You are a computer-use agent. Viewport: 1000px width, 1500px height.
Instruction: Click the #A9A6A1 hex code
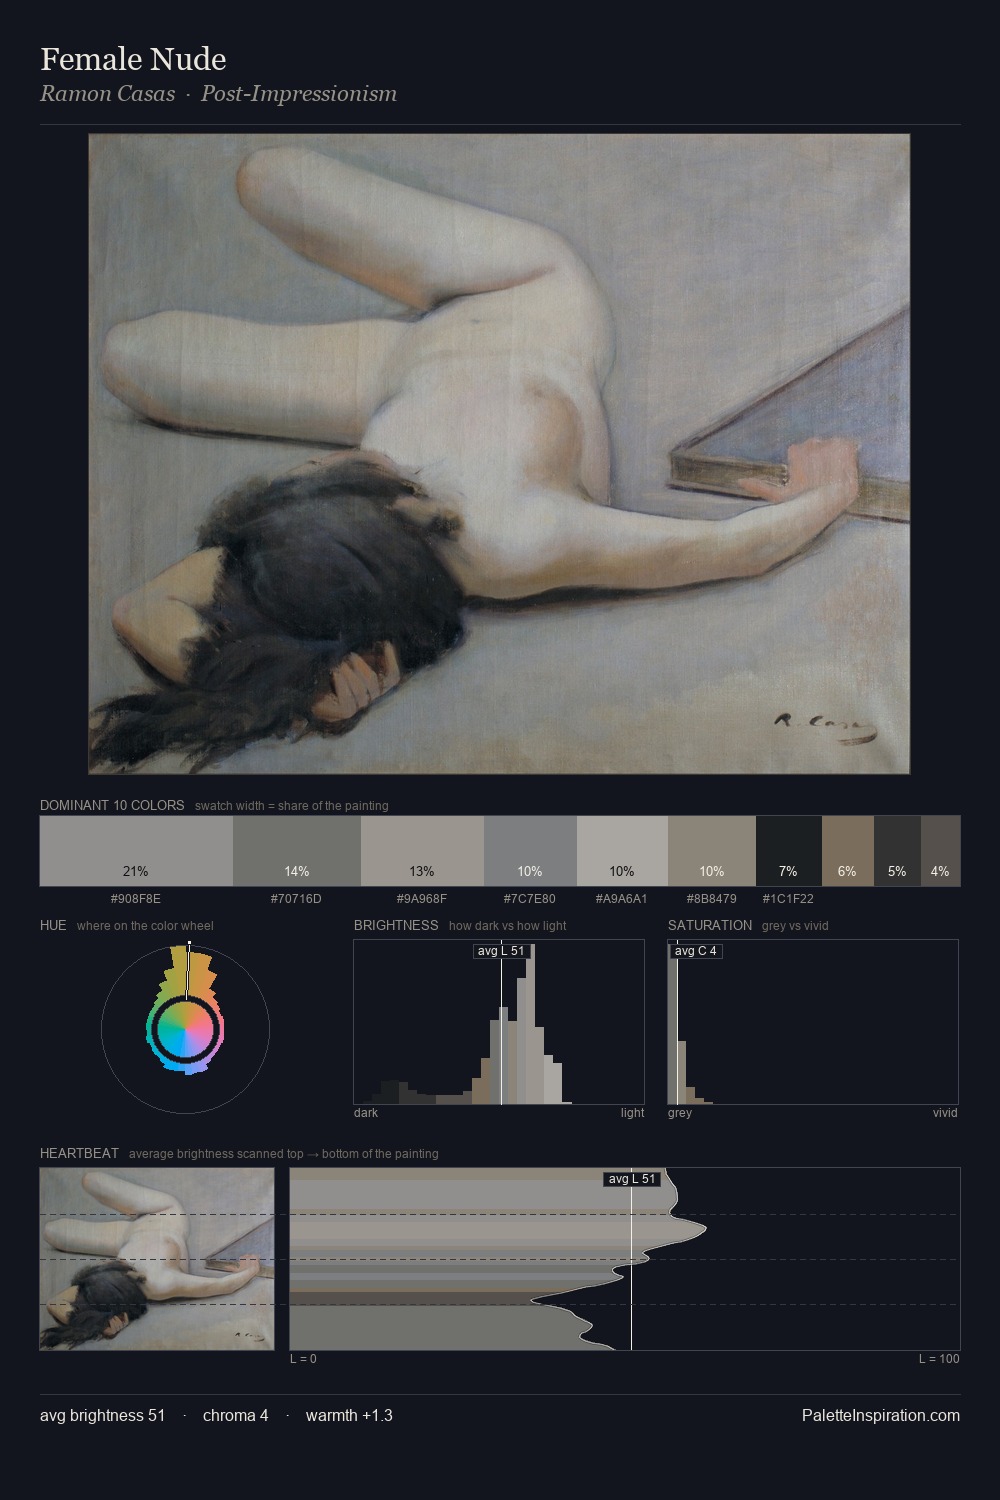point(622,899)
